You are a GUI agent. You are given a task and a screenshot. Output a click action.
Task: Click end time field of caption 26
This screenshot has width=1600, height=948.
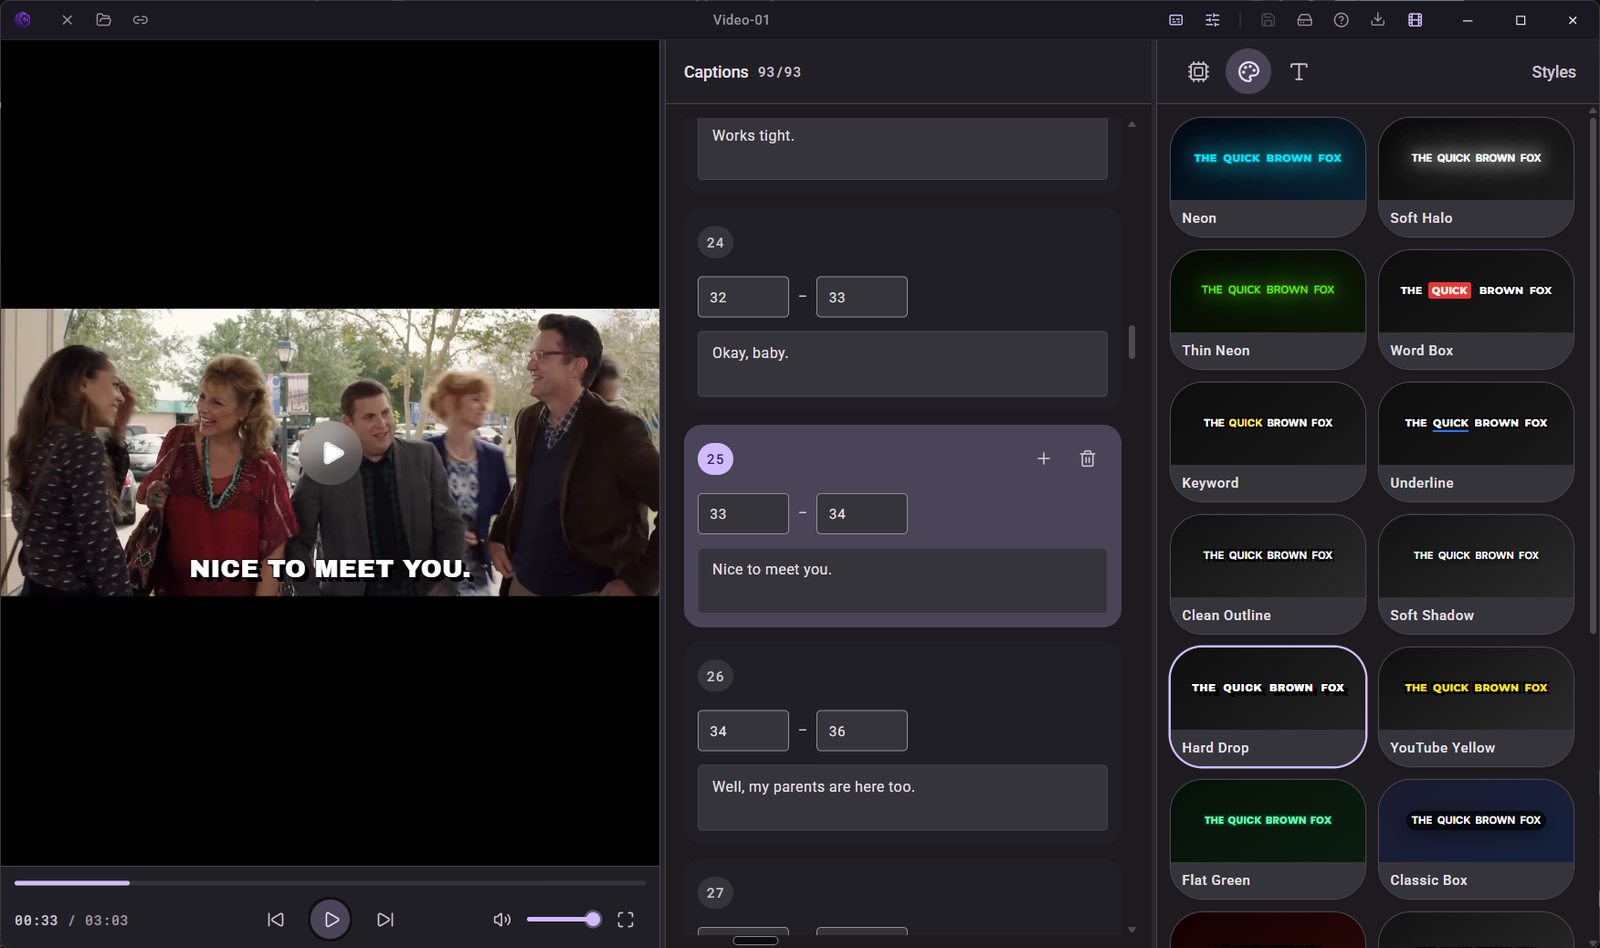point(862,731)
